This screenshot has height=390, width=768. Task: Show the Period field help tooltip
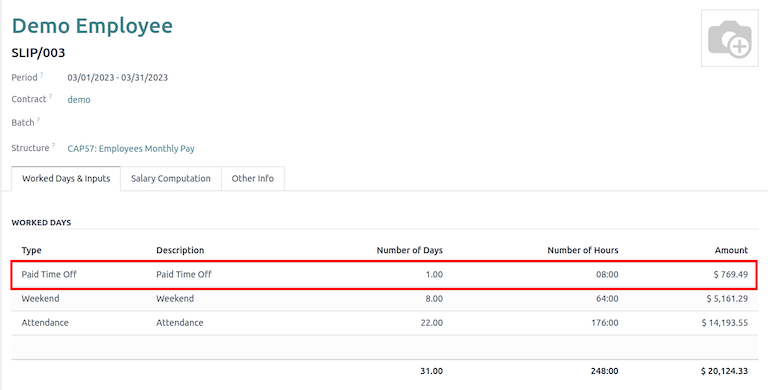pyautogui.click(x=42, y=75)
